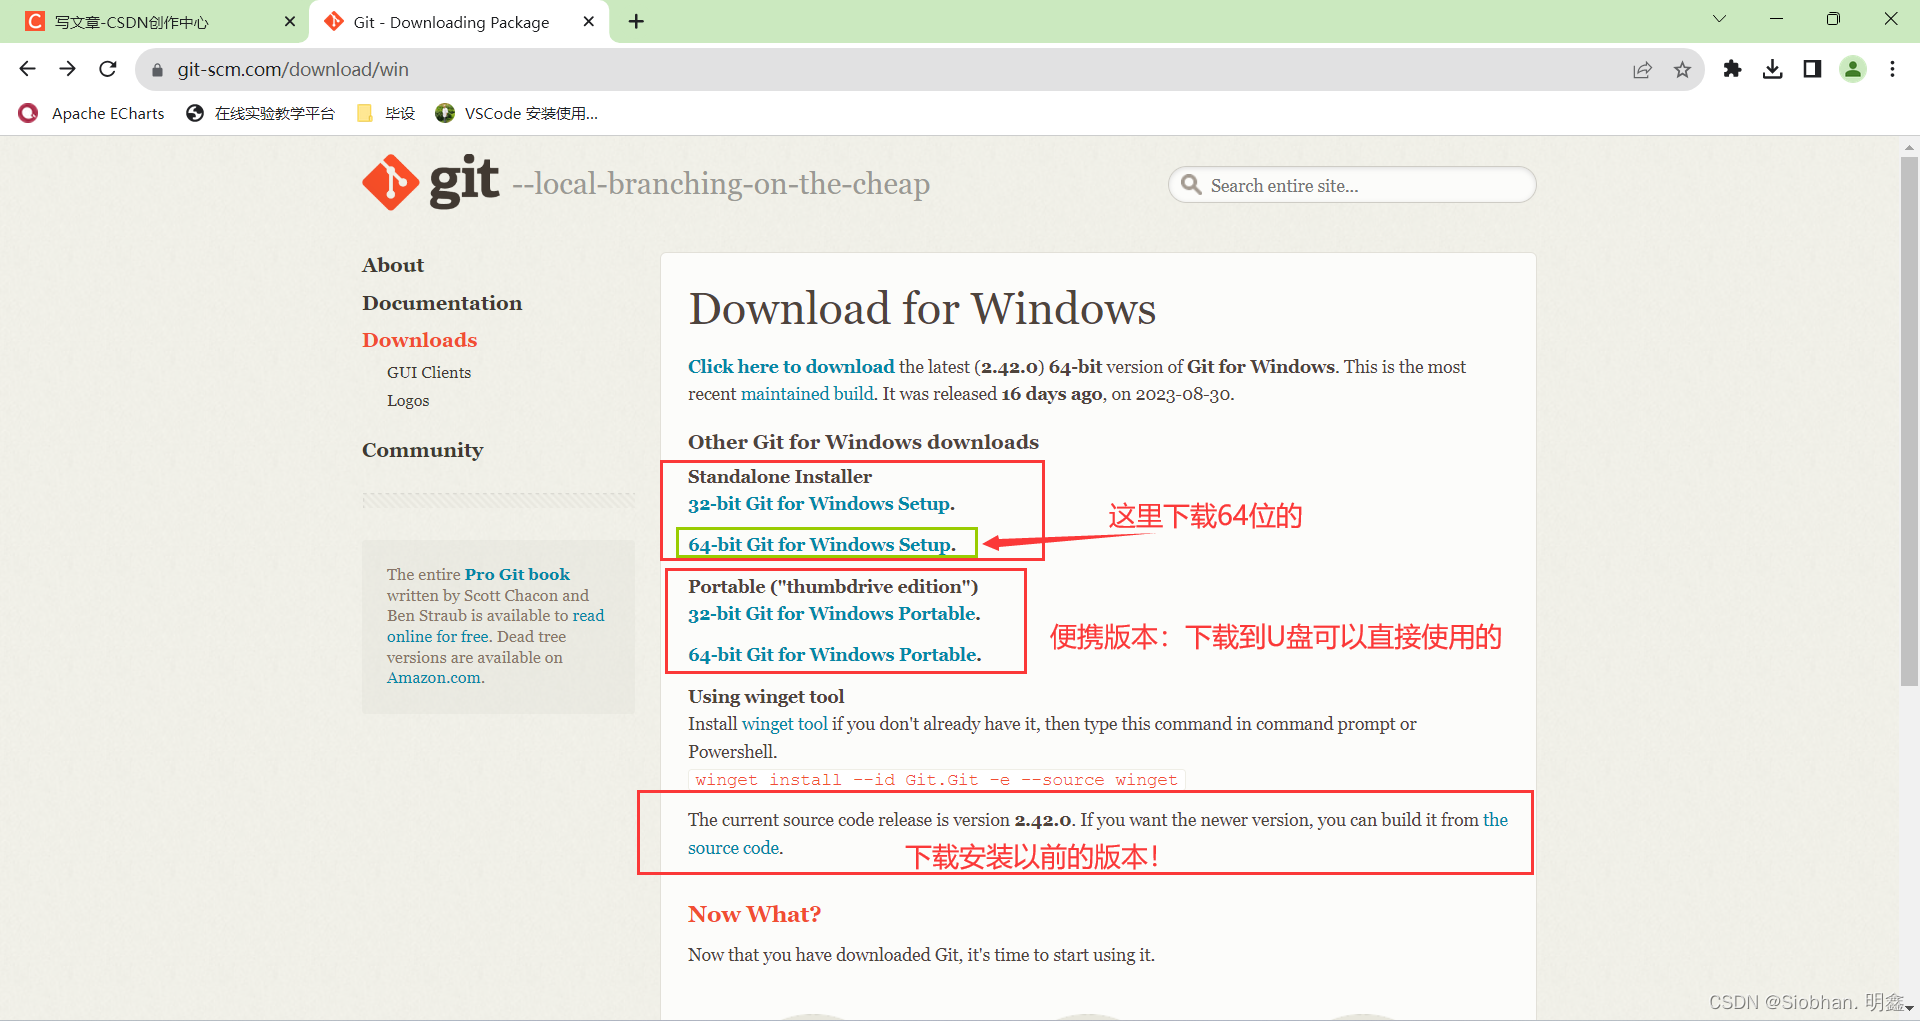Open browser downloads tray
1920x1021 pixels.
[1772, 69]
